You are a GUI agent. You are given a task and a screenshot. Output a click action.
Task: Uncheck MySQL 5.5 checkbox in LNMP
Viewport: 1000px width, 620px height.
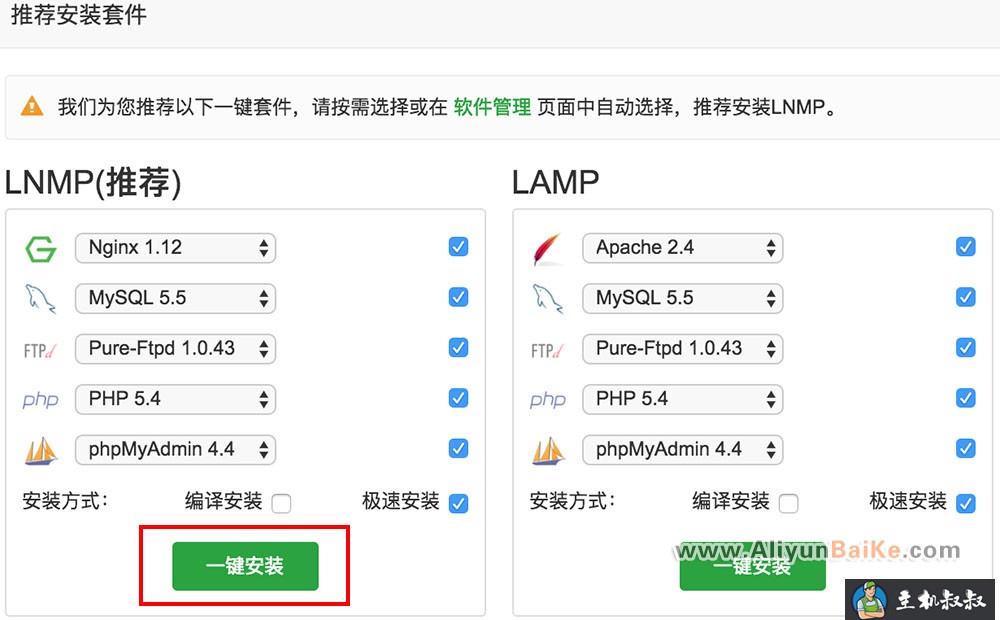pyautogui.click(x=459, y=297)
